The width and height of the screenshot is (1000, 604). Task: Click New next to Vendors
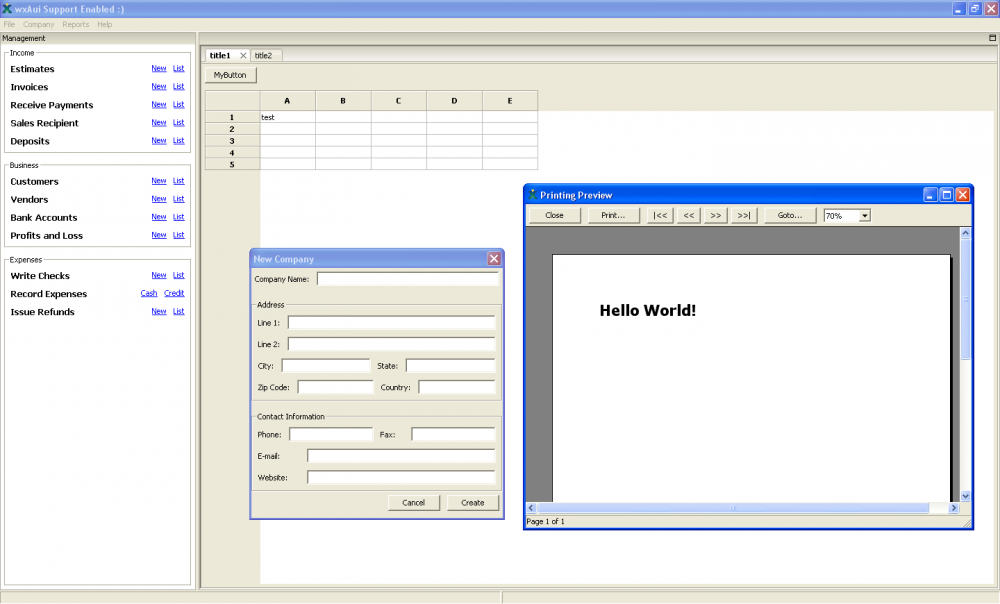(x=159, y=199)
